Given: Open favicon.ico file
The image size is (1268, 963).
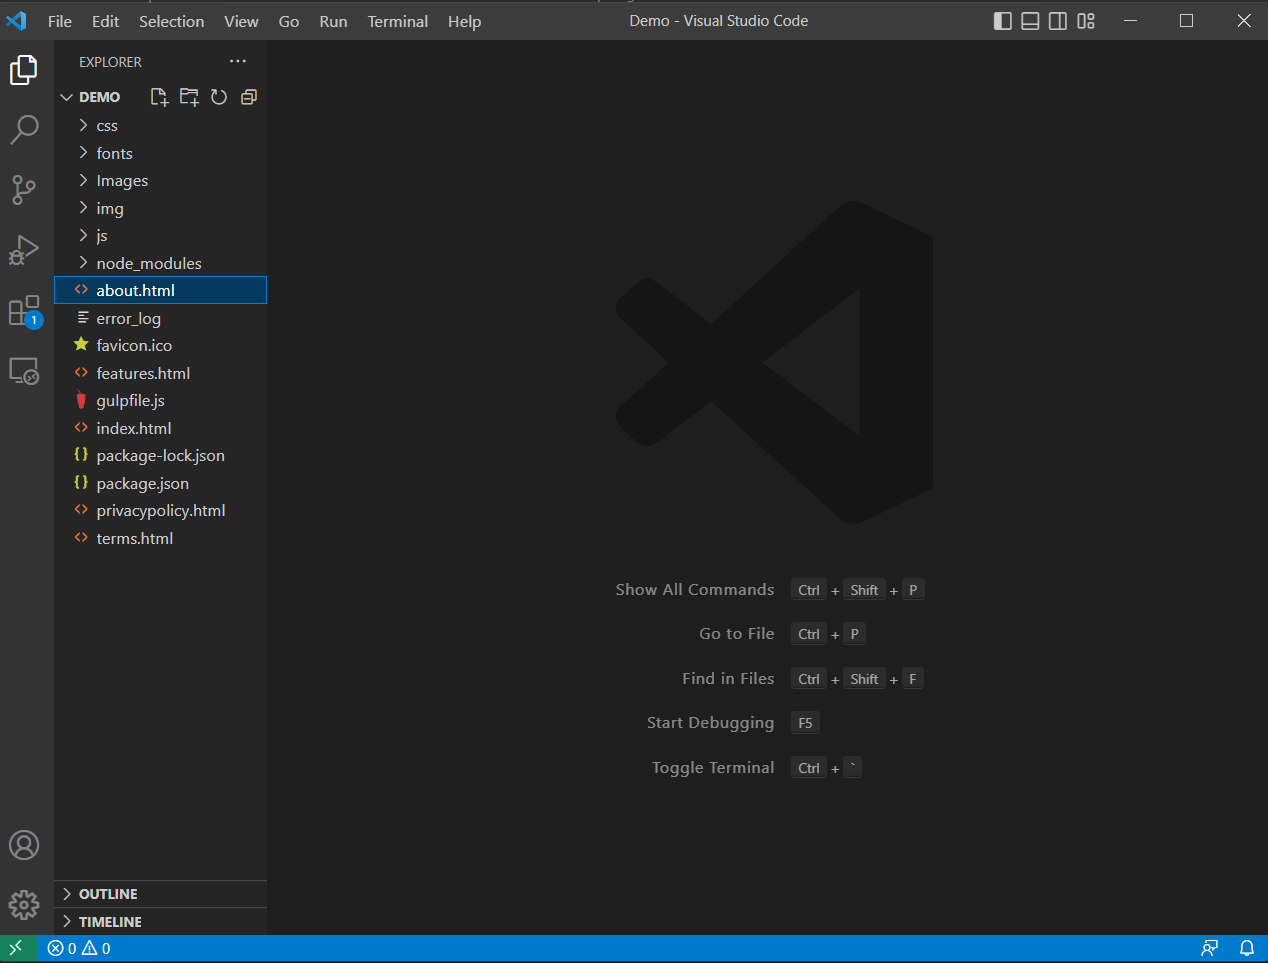Looking at the screenshot, I should coord(160,345).
